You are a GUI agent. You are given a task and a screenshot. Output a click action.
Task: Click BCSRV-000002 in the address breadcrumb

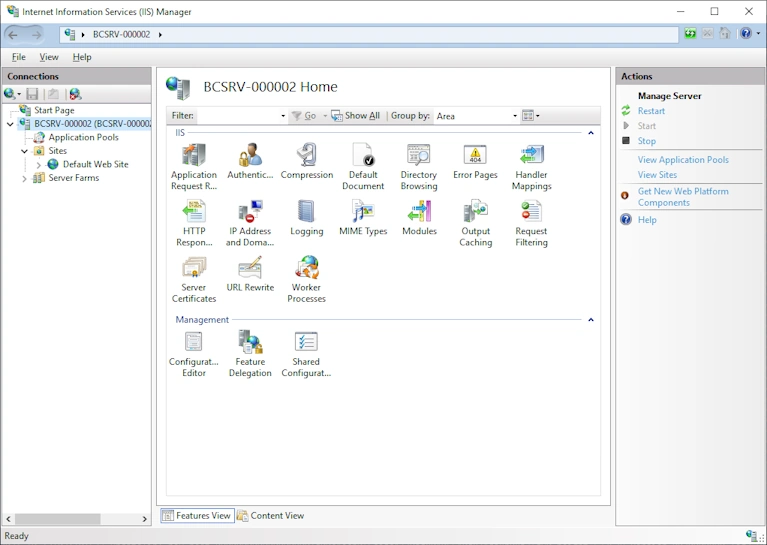pos(121,34)
